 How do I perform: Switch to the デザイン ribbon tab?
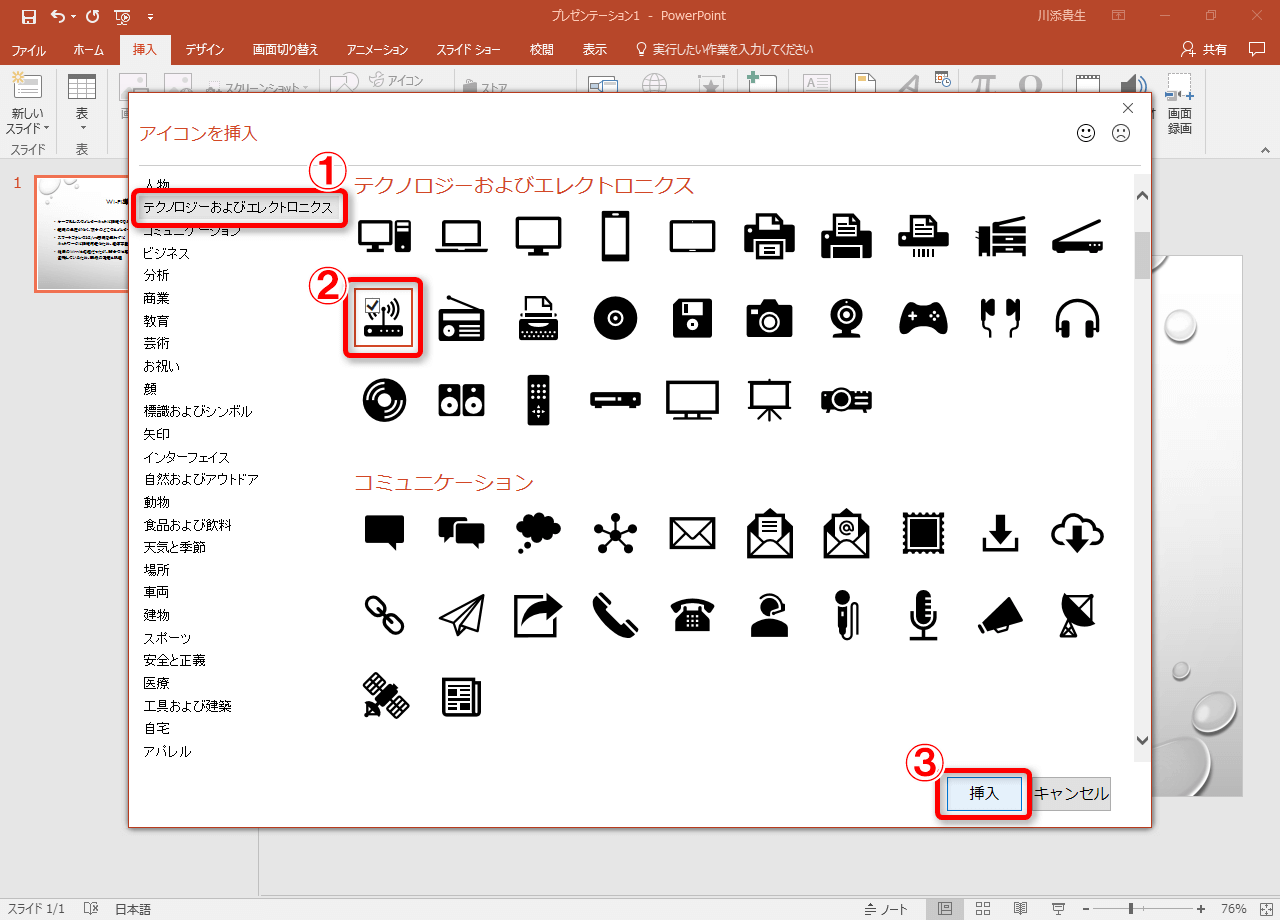204,48
